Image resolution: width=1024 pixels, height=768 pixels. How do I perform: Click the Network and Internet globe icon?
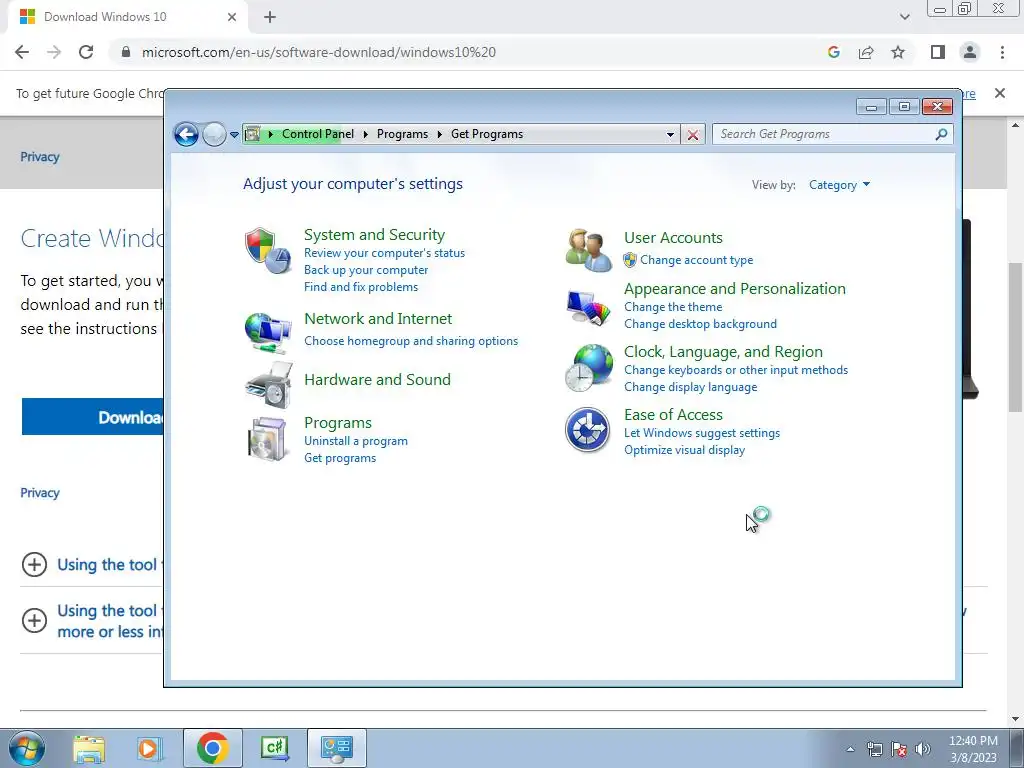coord(268,332)
